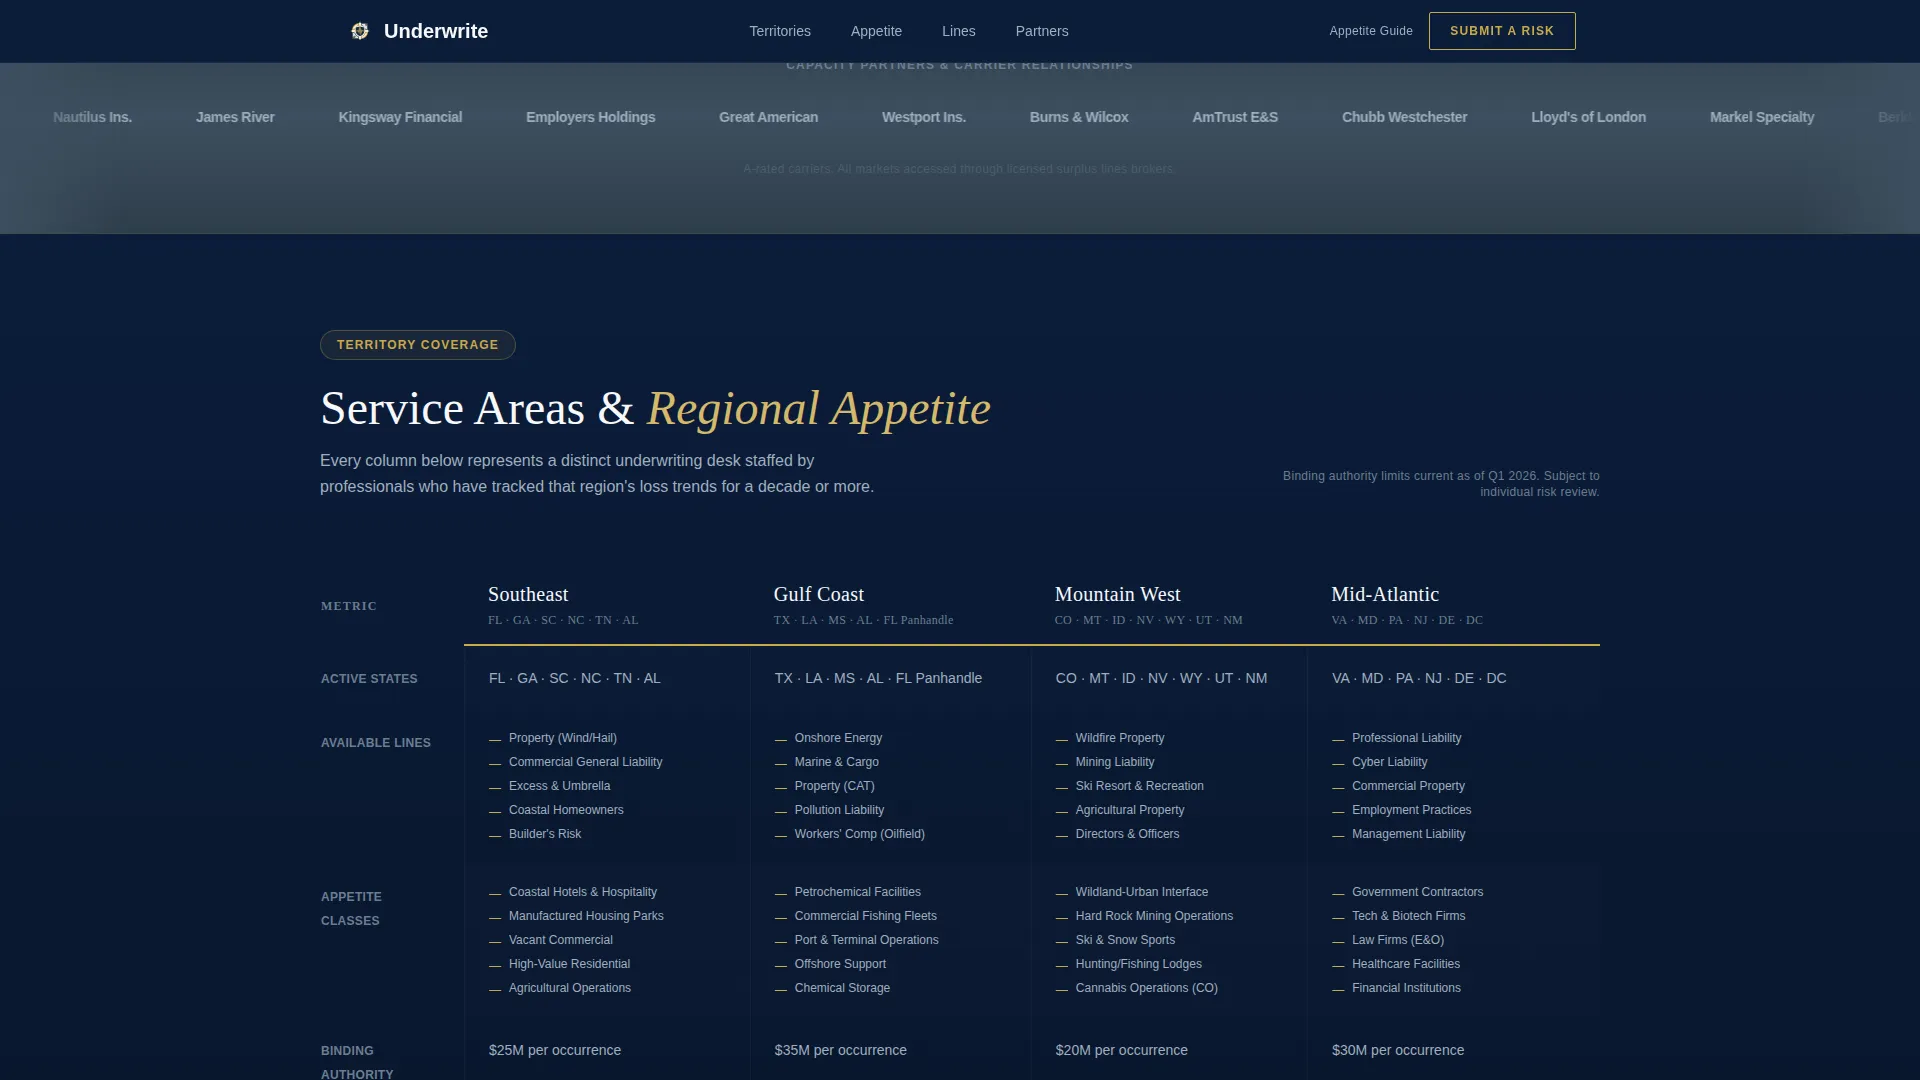This screenshot has width=1920, height=1080.
Task: Select Builder's Risk line item
Action: [x=545, y=834]
